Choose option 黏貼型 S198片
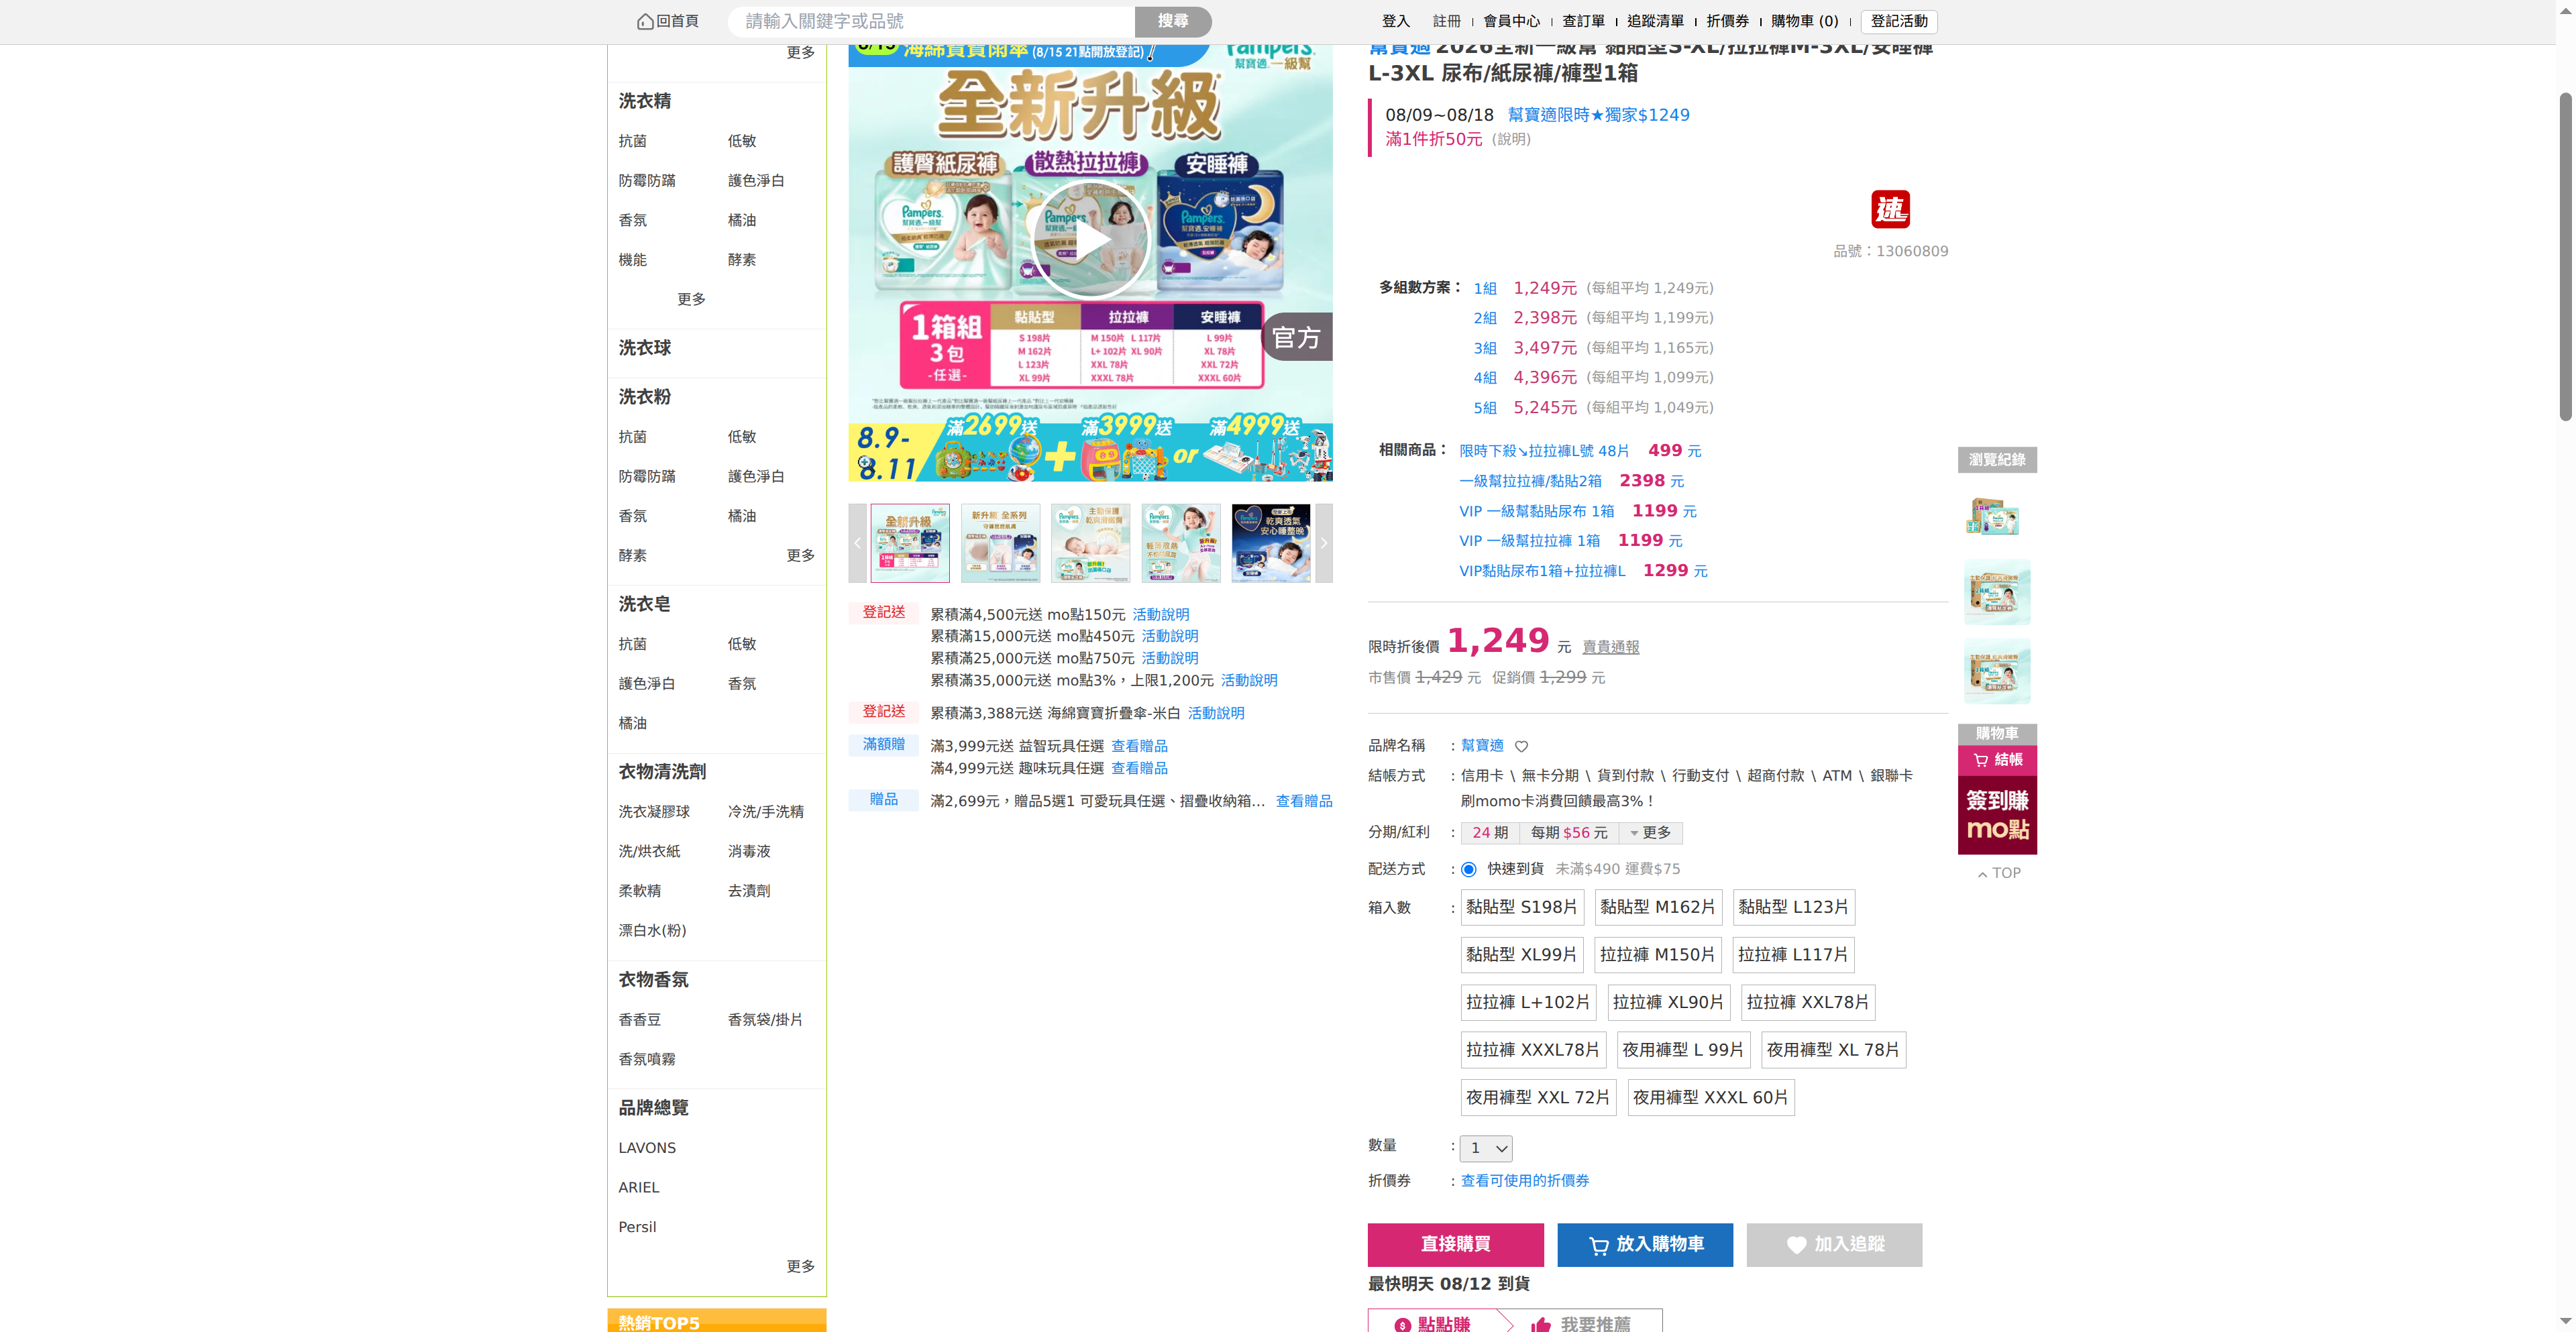This screenshot has height=1332, width=2576. click(1522, 907)
